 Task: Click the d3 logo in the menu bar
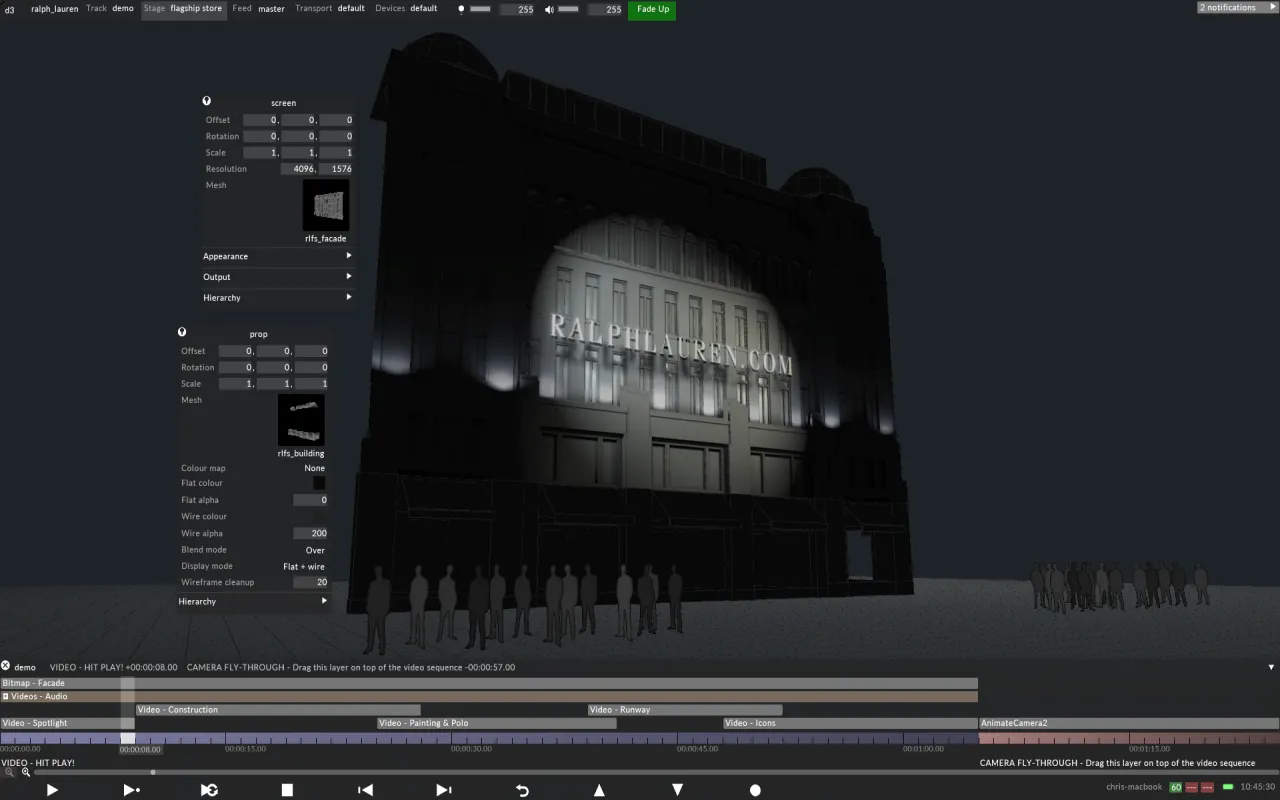coord(9,10)
